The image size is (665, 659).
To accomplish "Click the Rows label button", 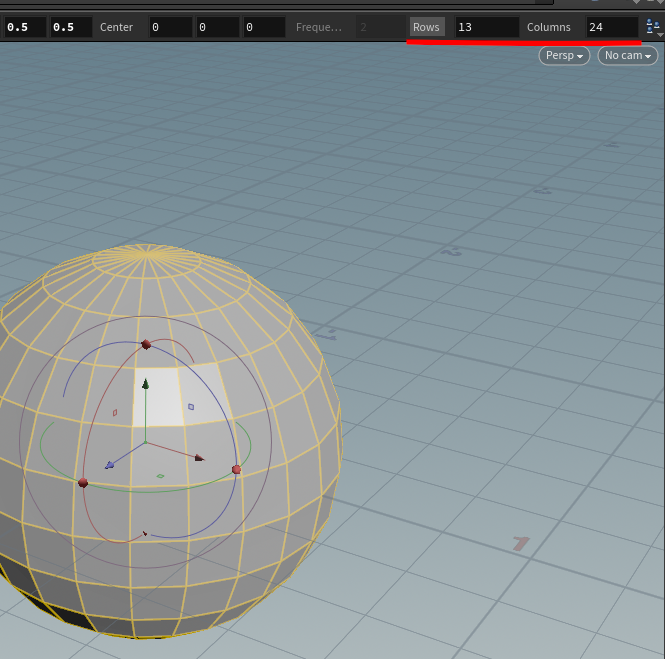I will pos(426,27).
